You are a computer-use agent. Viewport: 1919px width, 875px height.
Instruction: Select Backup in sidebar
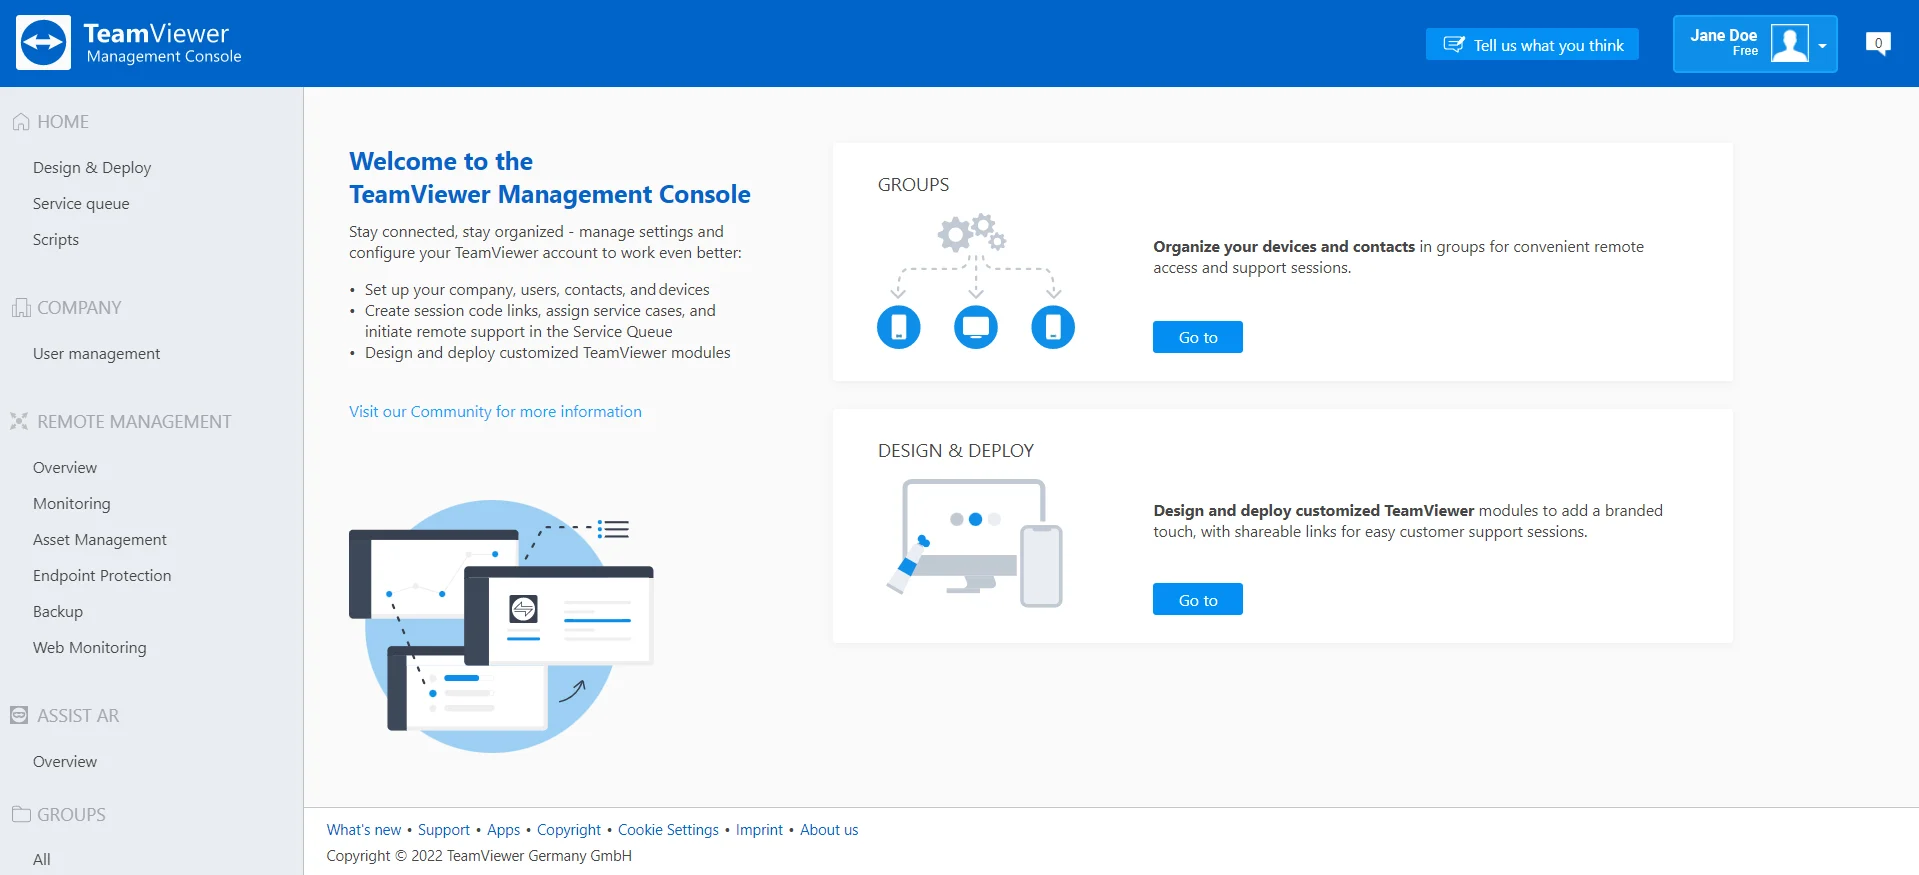click(58, 612)
